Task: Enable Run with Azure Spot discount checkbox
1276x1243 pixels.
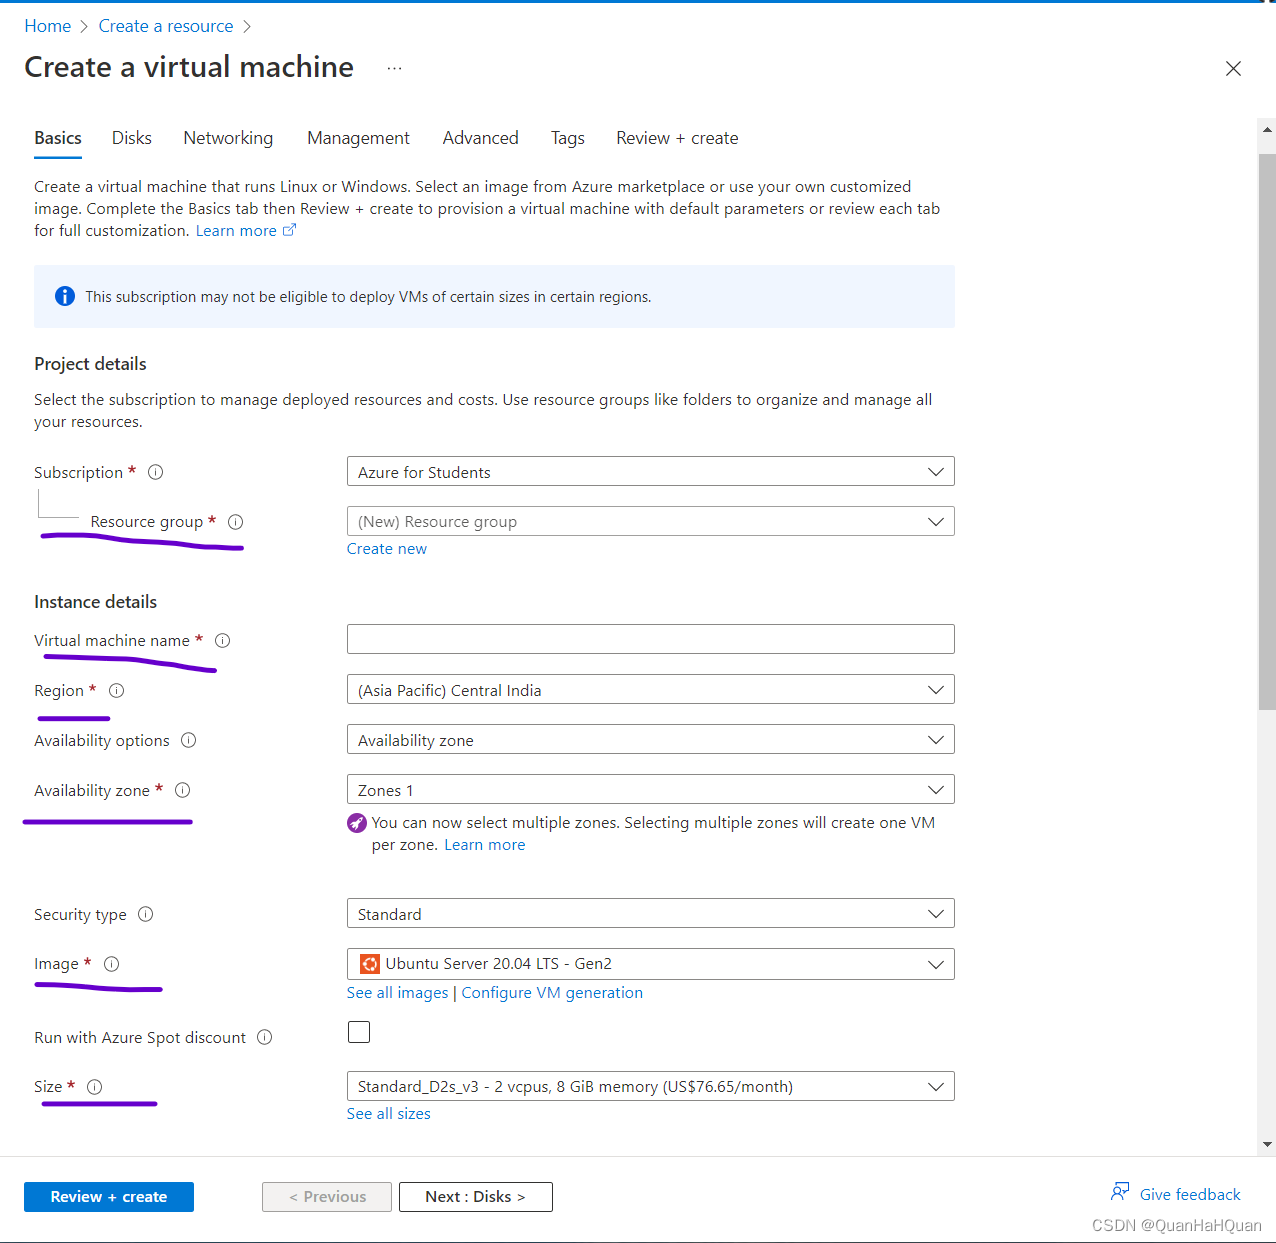Action: pyautogui.click(x=359, y=1032)
